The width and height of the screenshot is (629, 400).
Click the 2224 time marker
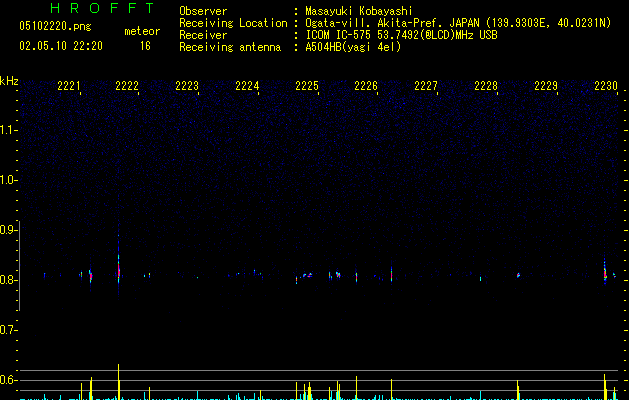coord(247,86)
